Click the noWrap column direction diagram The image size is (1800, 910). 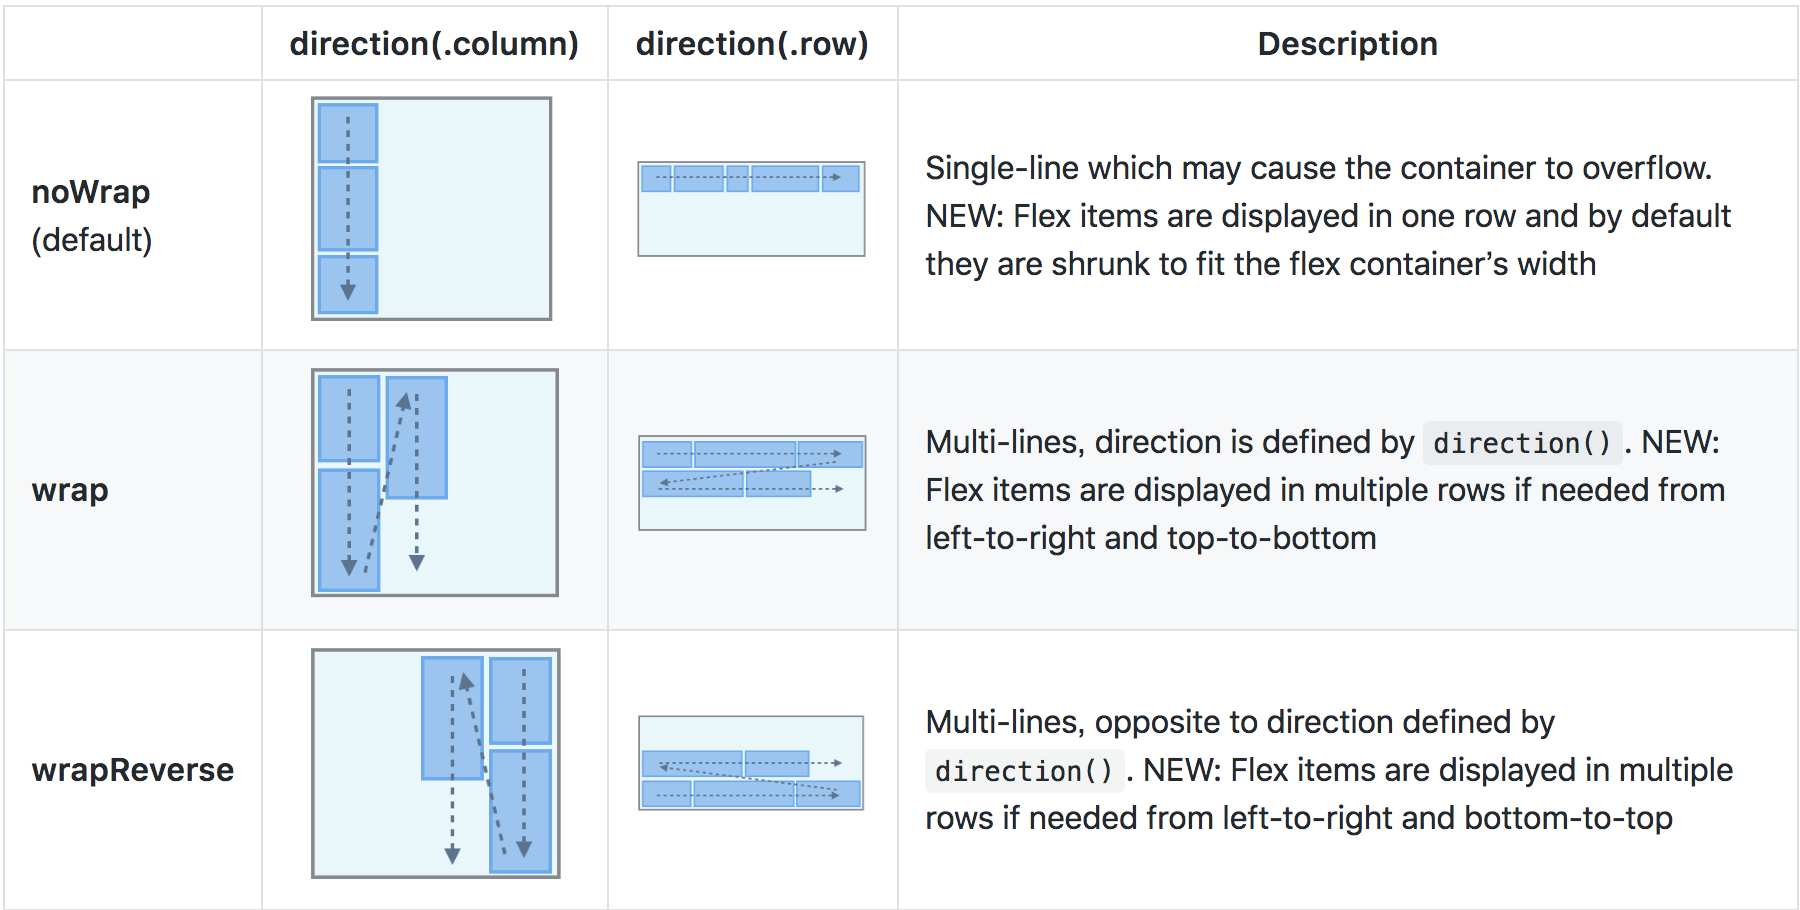coord(431,208)
